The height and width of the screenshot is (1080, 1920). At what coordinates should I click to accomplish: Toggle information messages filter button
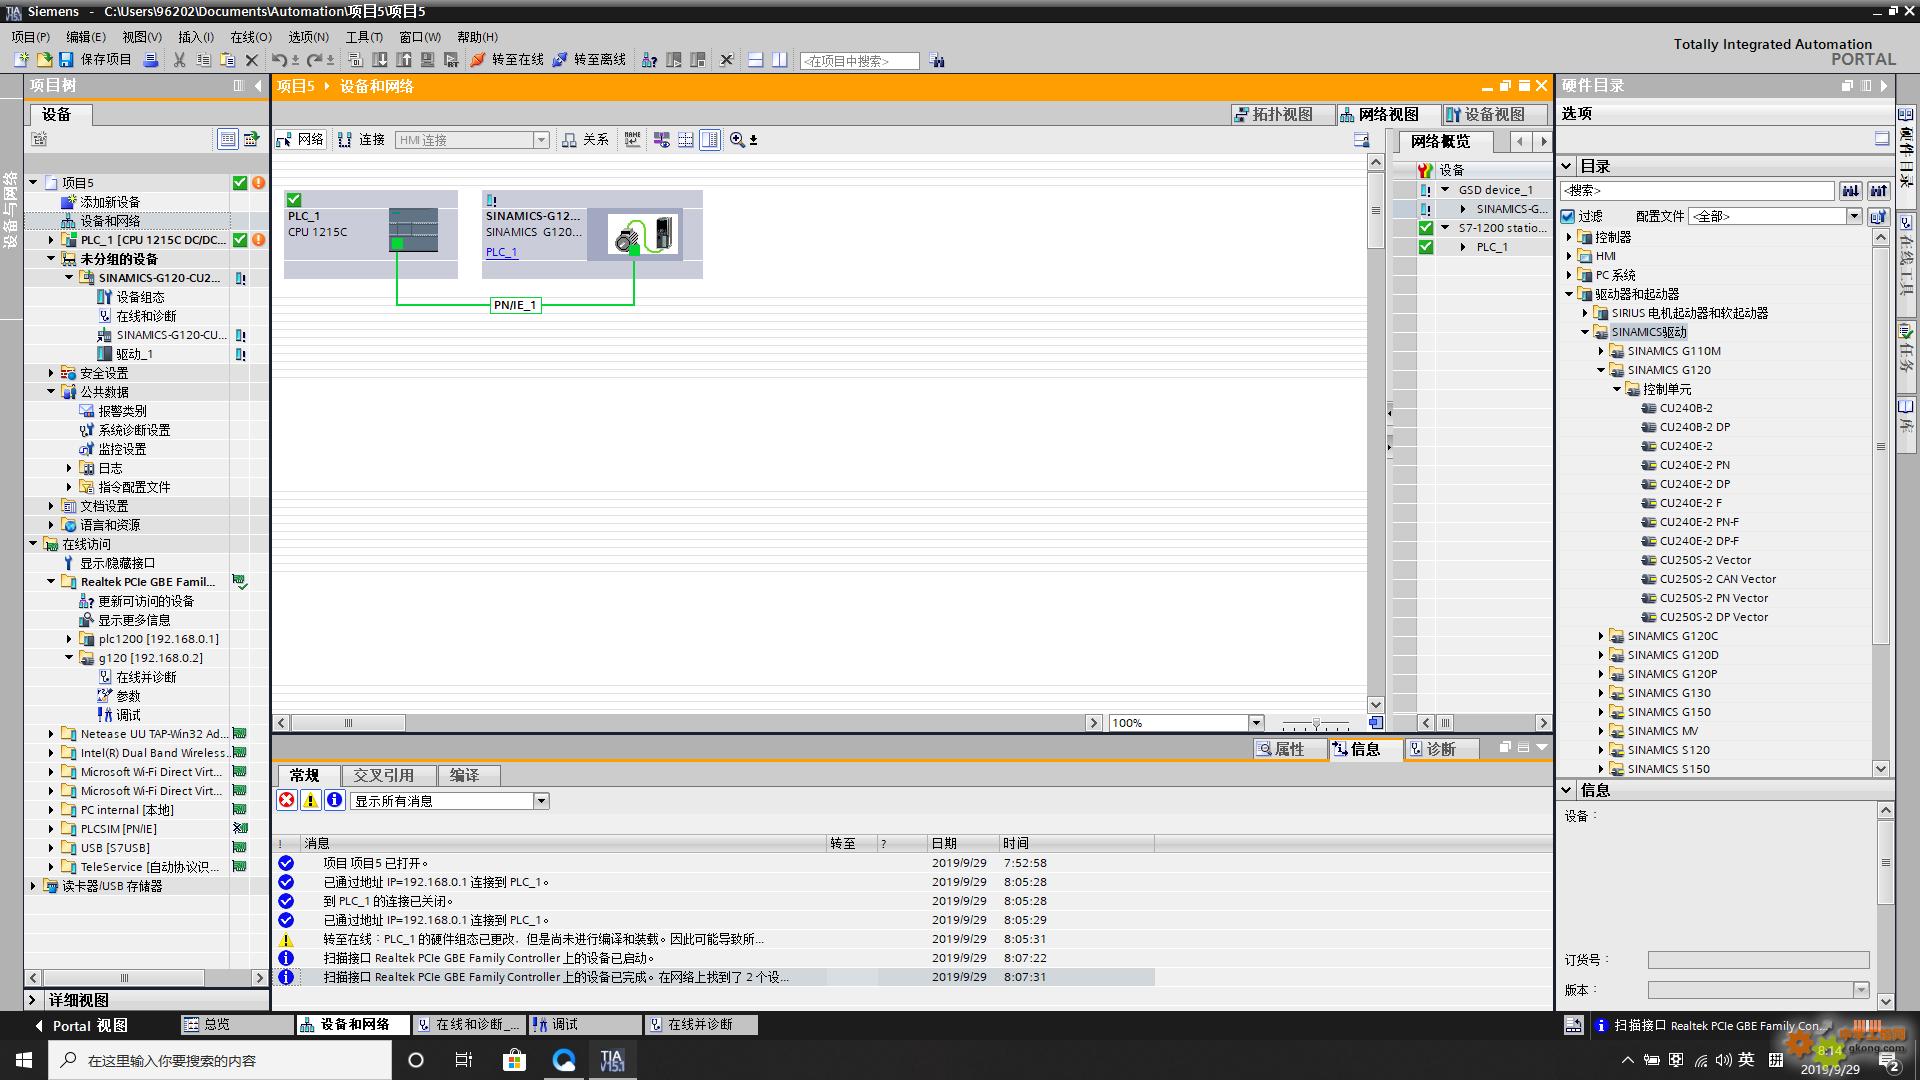[335, 800]
